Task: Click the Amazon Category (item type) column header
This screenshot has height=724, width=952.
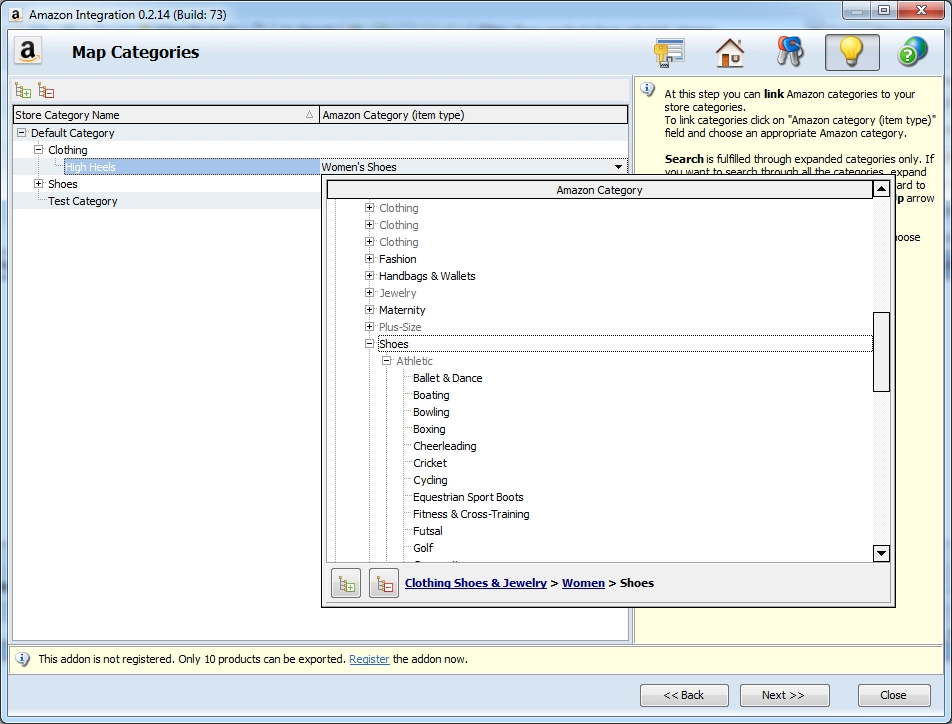Action: (x=474, y=115)
